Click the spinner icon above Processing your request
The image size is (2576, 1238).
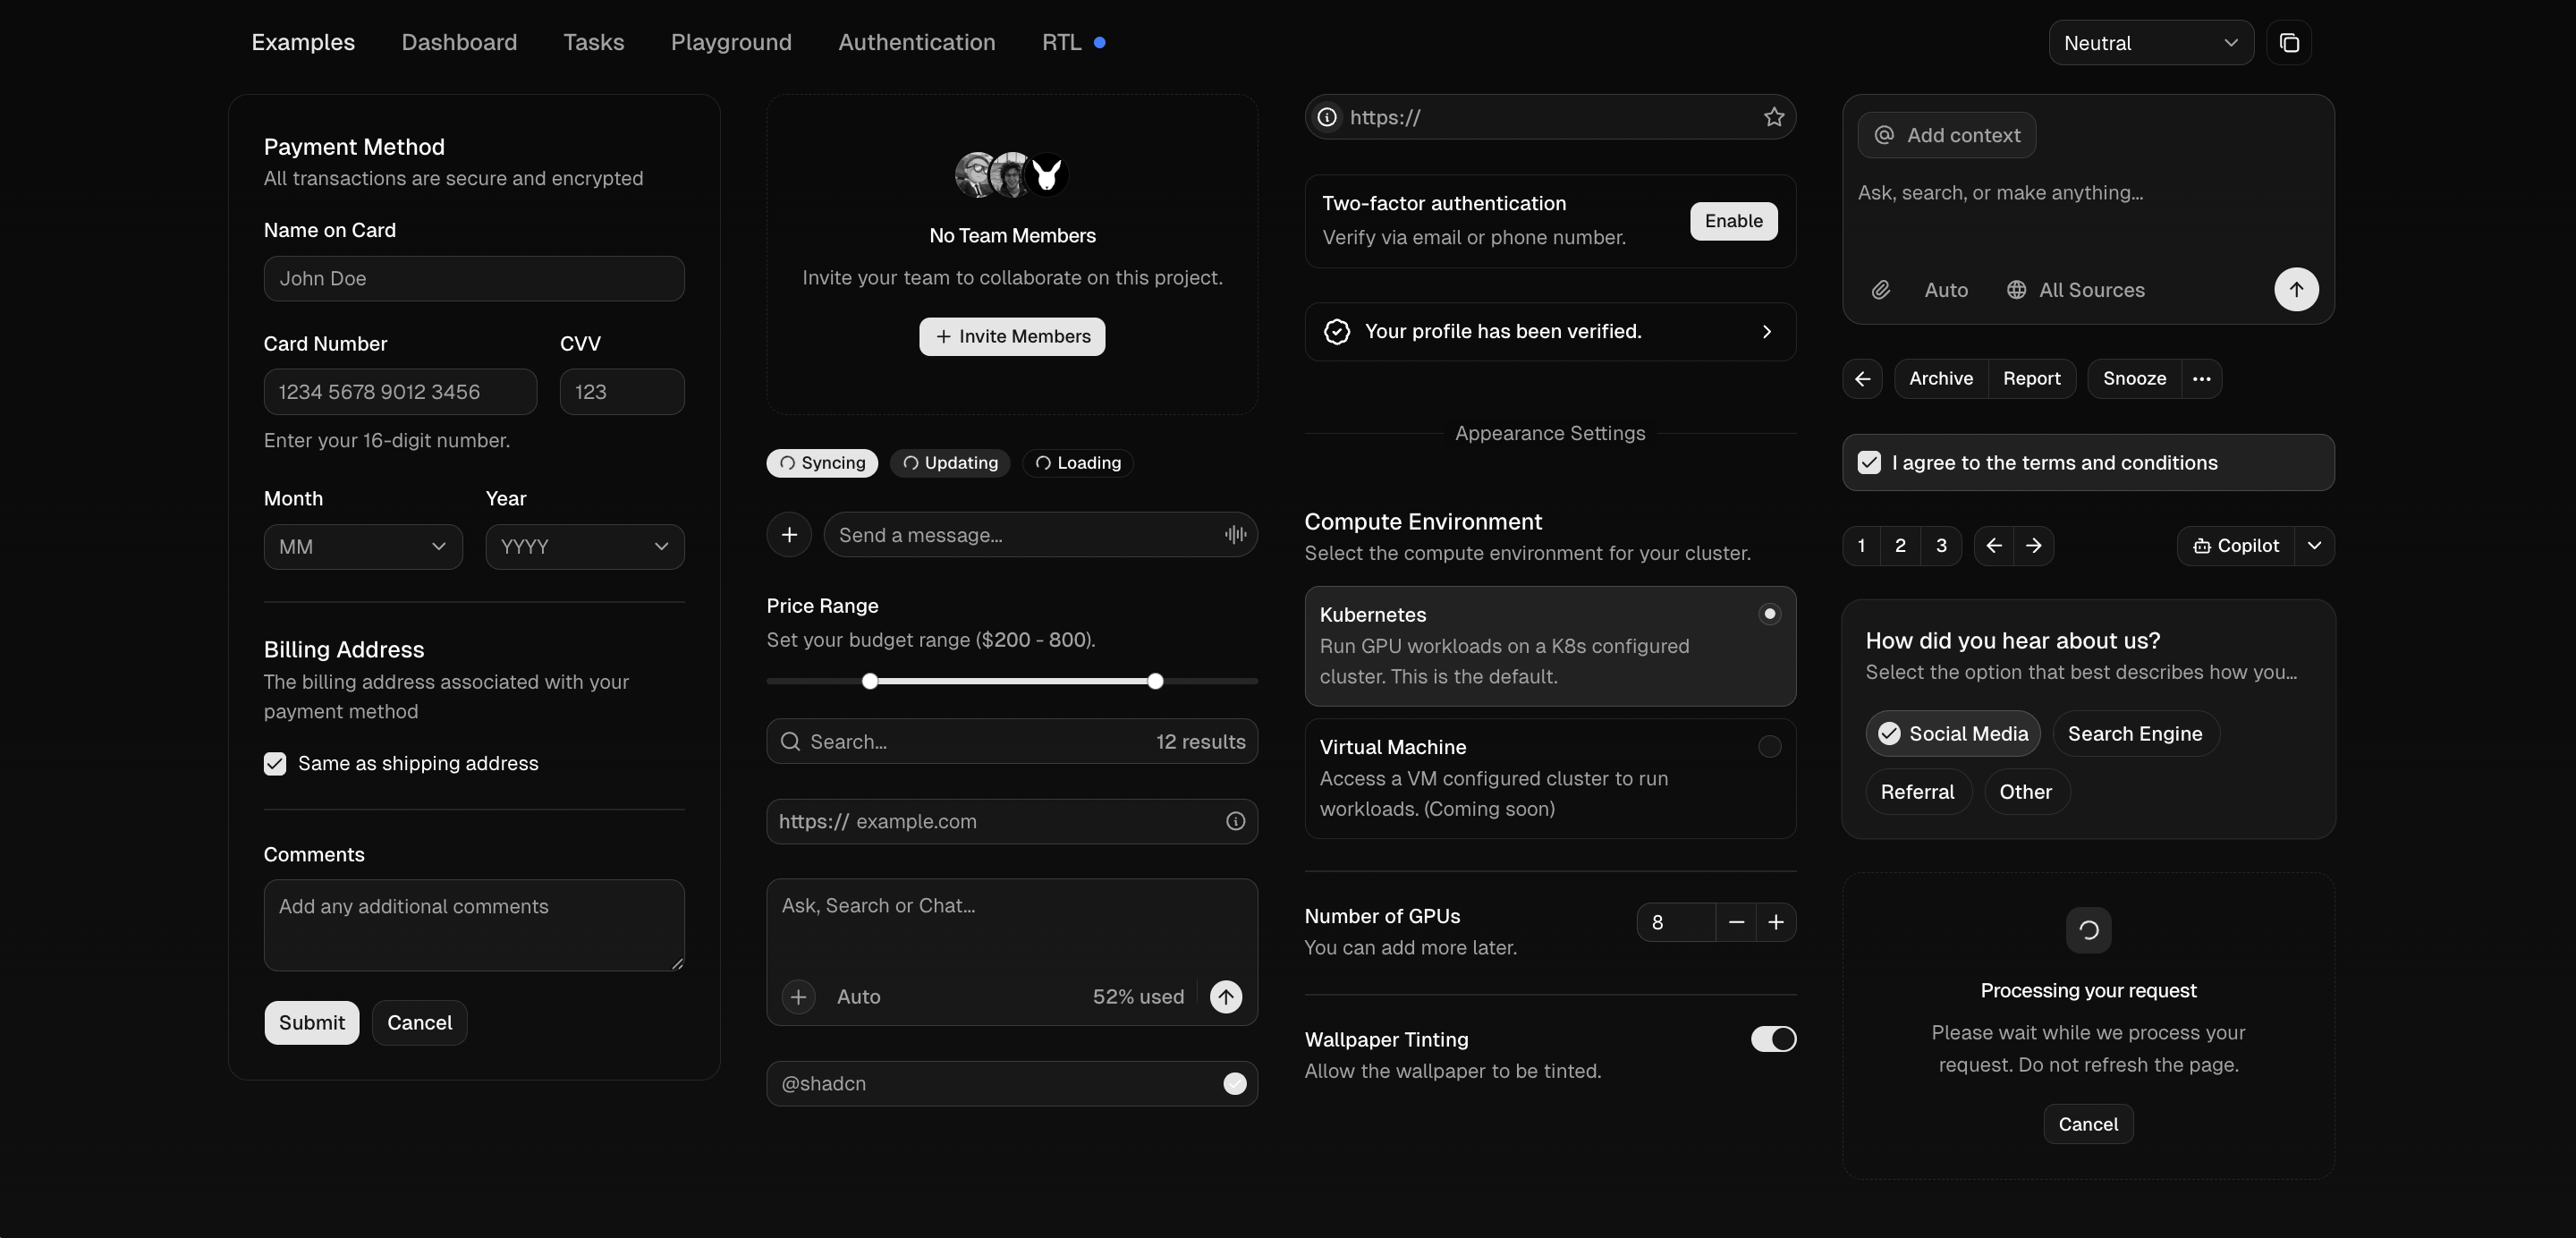point(2088,930)
